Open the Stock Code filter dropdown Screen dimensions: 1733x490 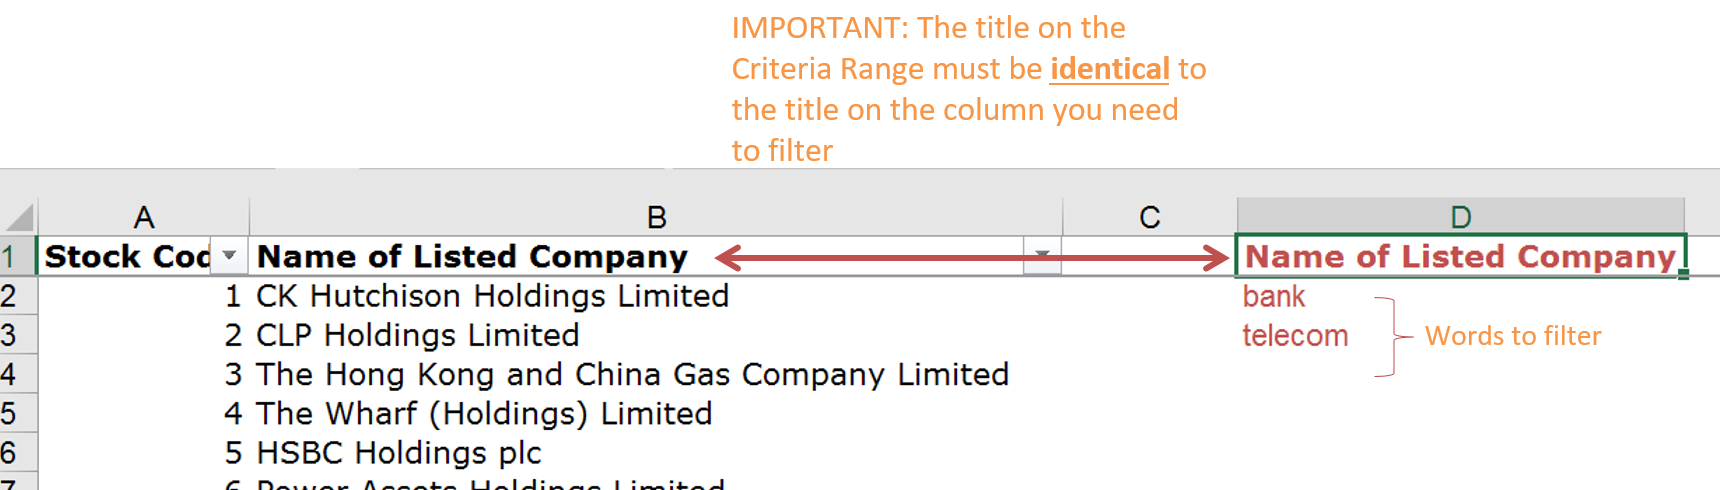pyautogui.click(x=229, y=256)
